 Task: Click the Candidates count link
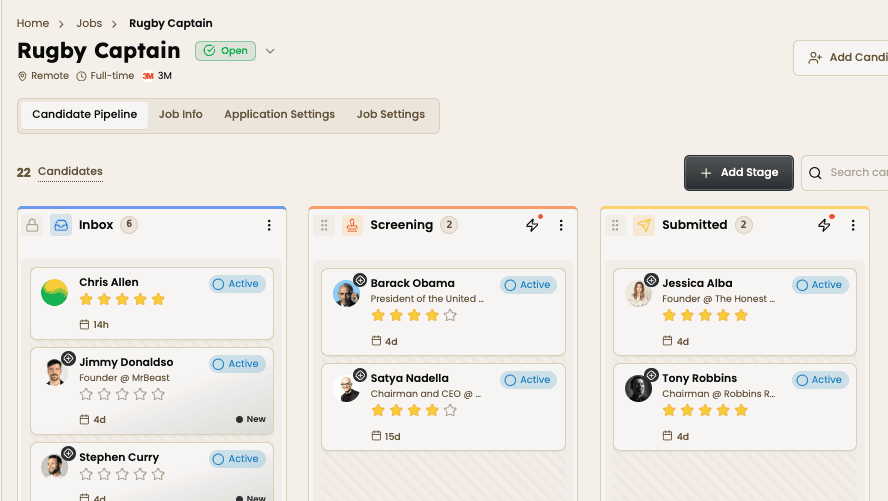(x=70, y=172)
